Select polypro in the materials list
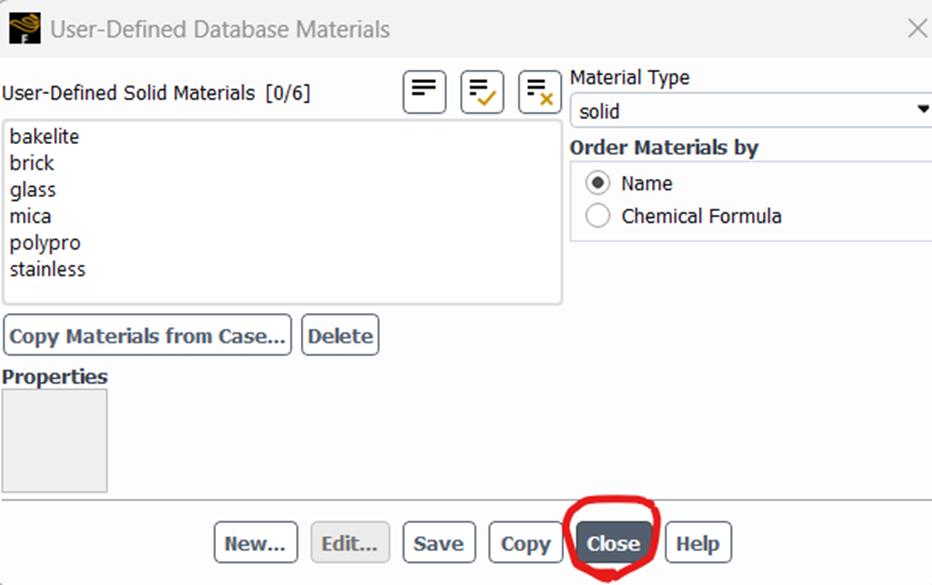932x585 pixels. click(44, 242)
